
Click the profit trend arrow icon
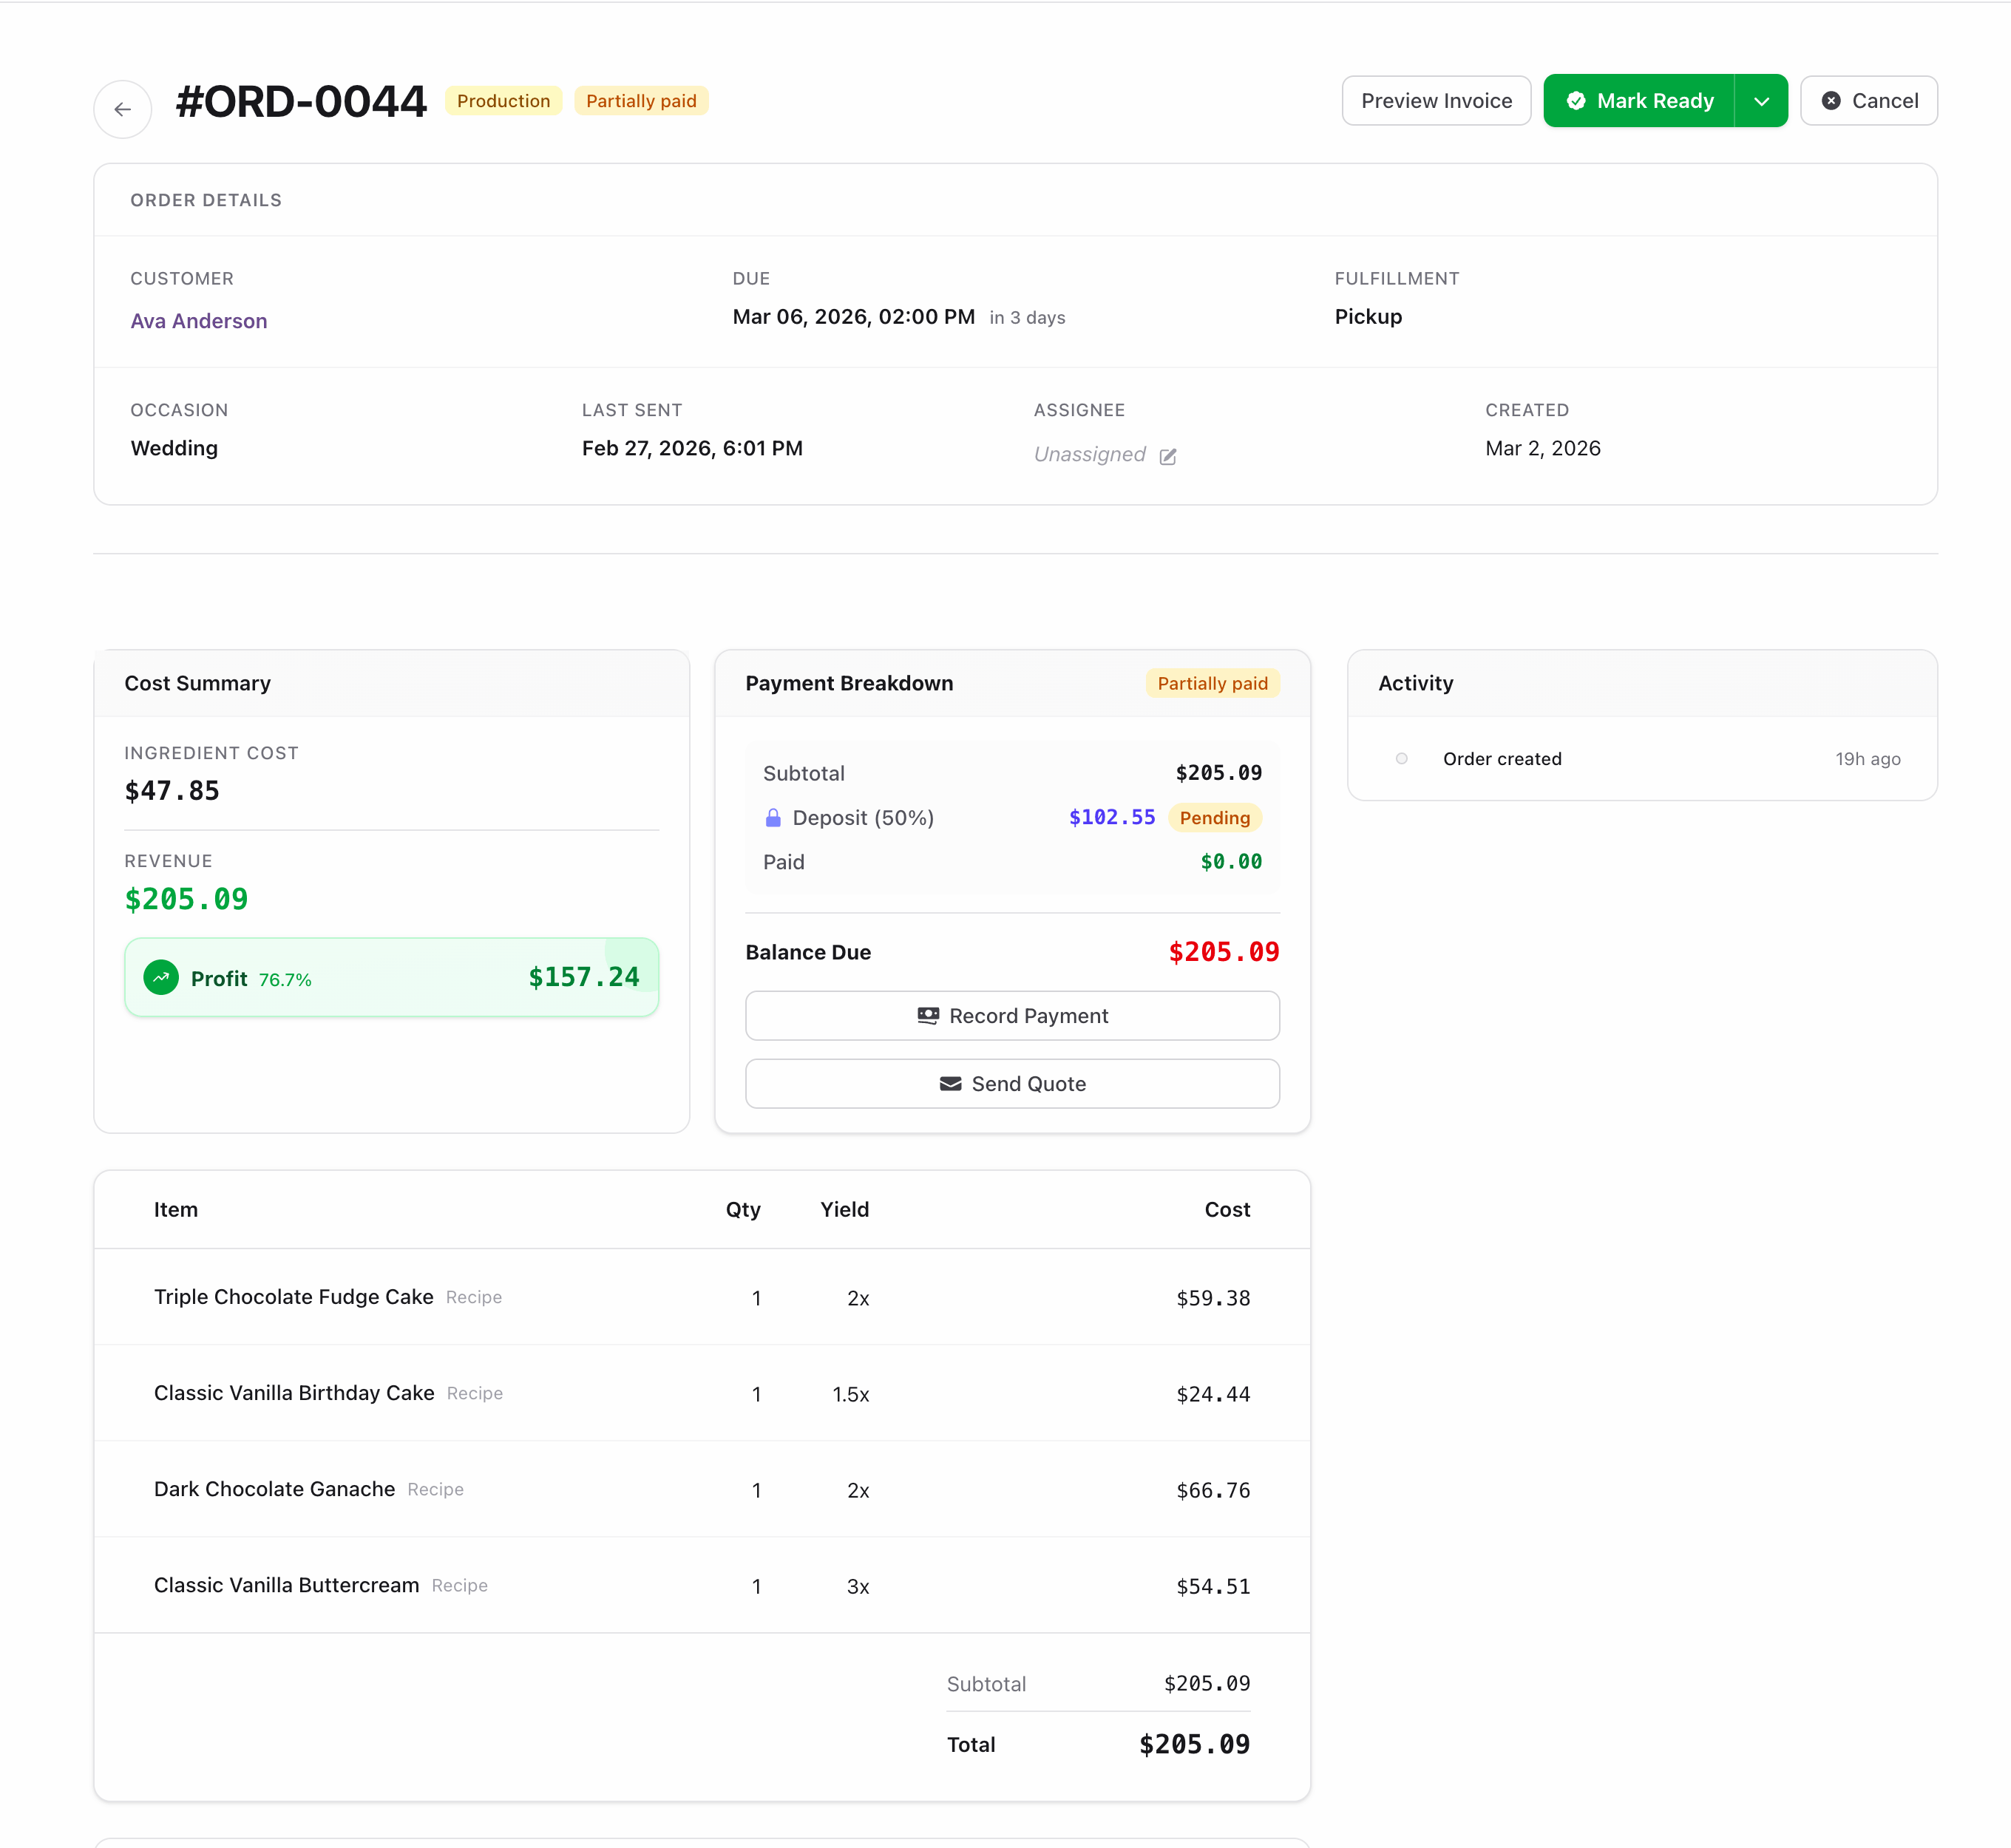161,977
